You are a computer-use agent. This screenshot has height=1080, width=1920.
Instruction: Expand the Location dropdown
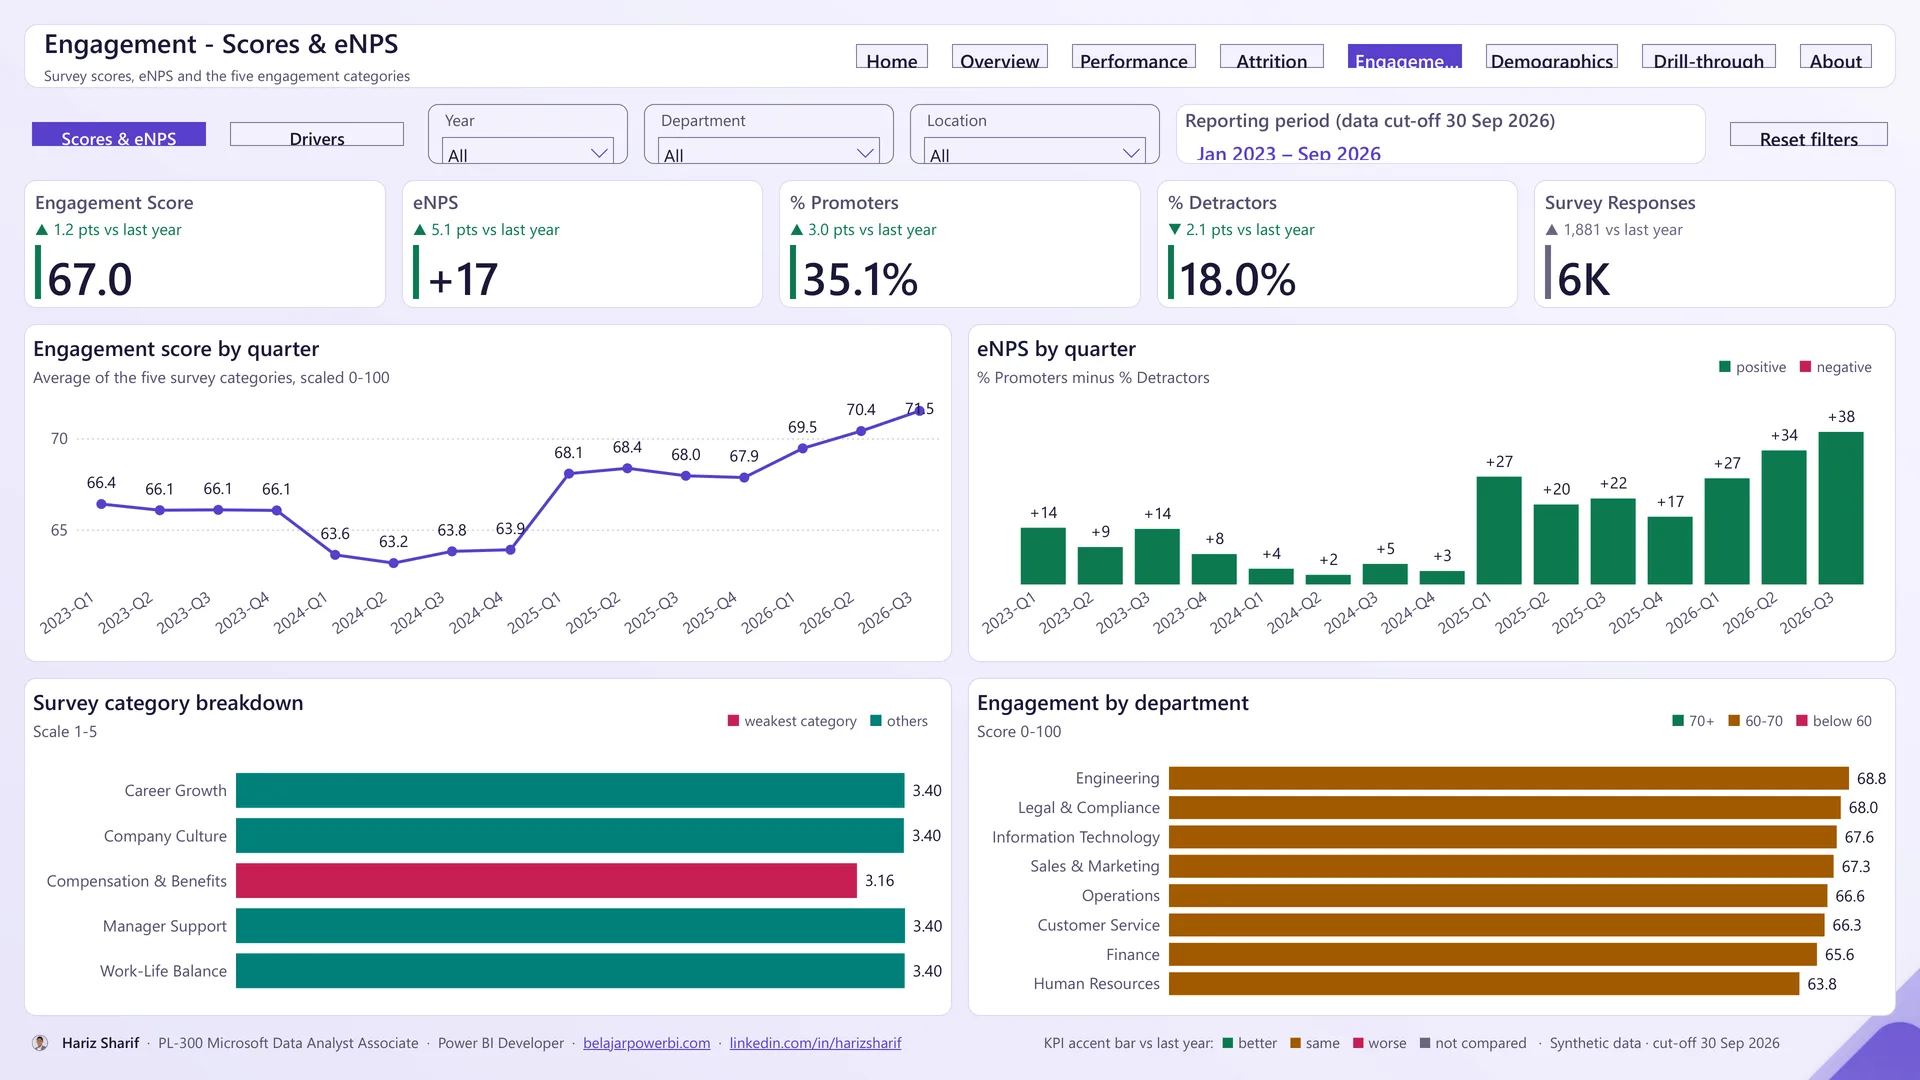(x=1034, y=152)
